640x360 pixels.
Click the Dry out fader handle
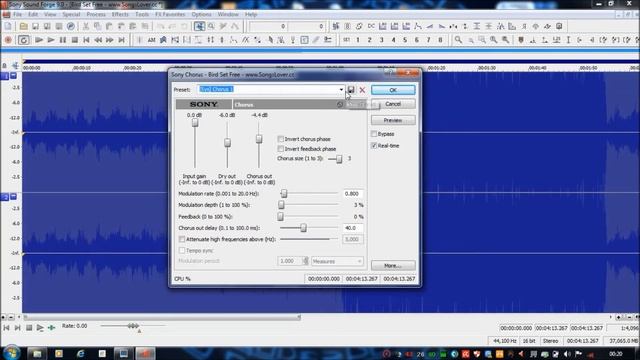click(227, 142)
